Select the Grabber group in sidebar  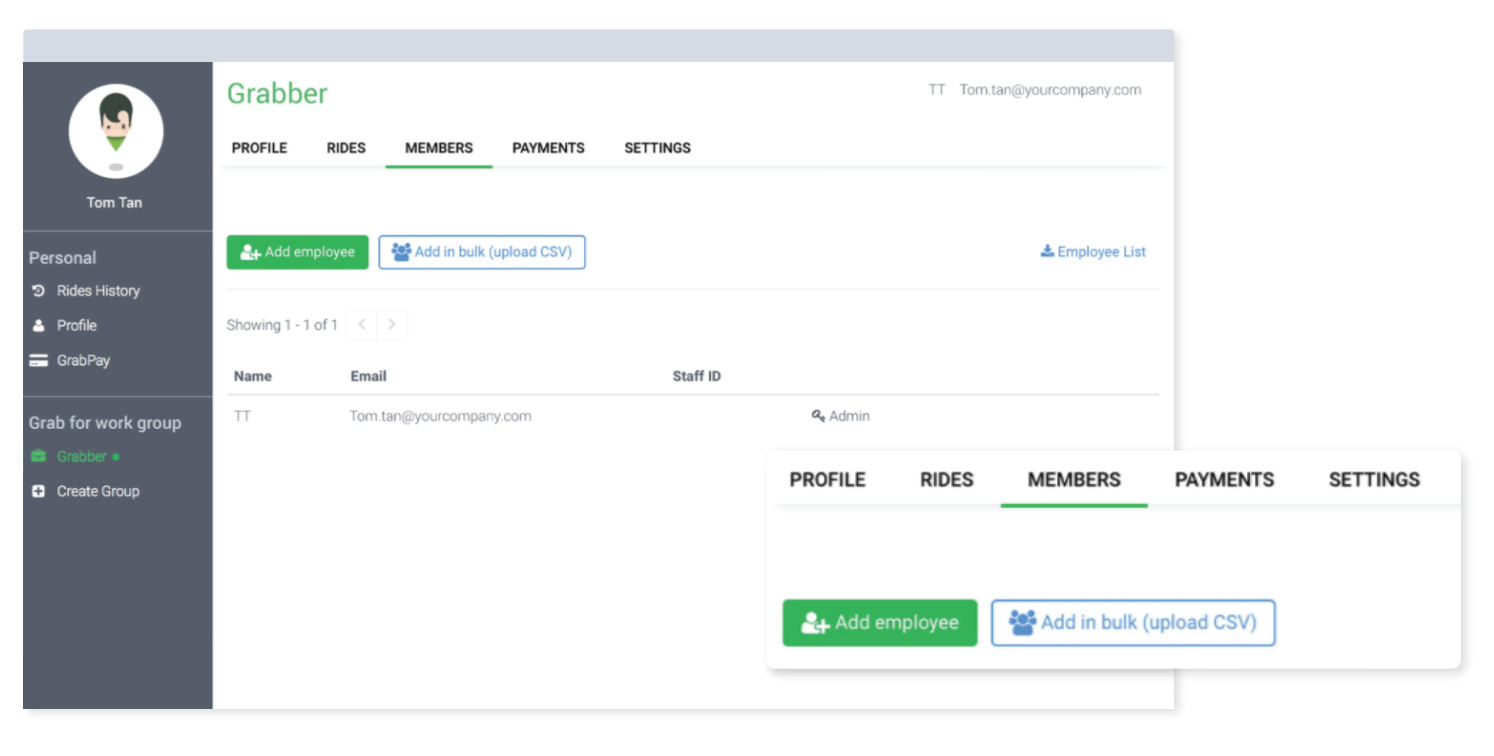point(81,456)
